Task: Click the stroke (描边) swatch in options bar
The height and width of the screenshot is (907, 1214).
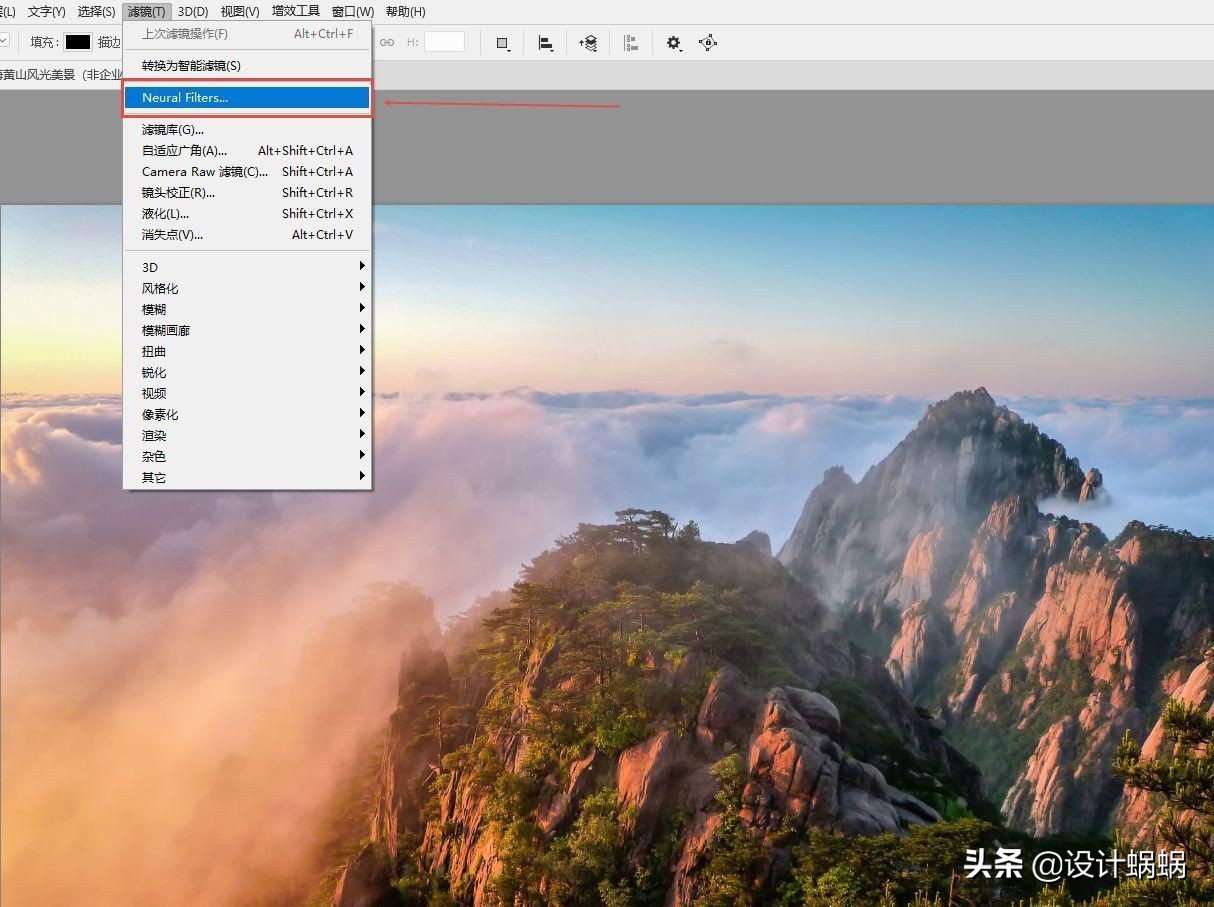Action: 108,42
